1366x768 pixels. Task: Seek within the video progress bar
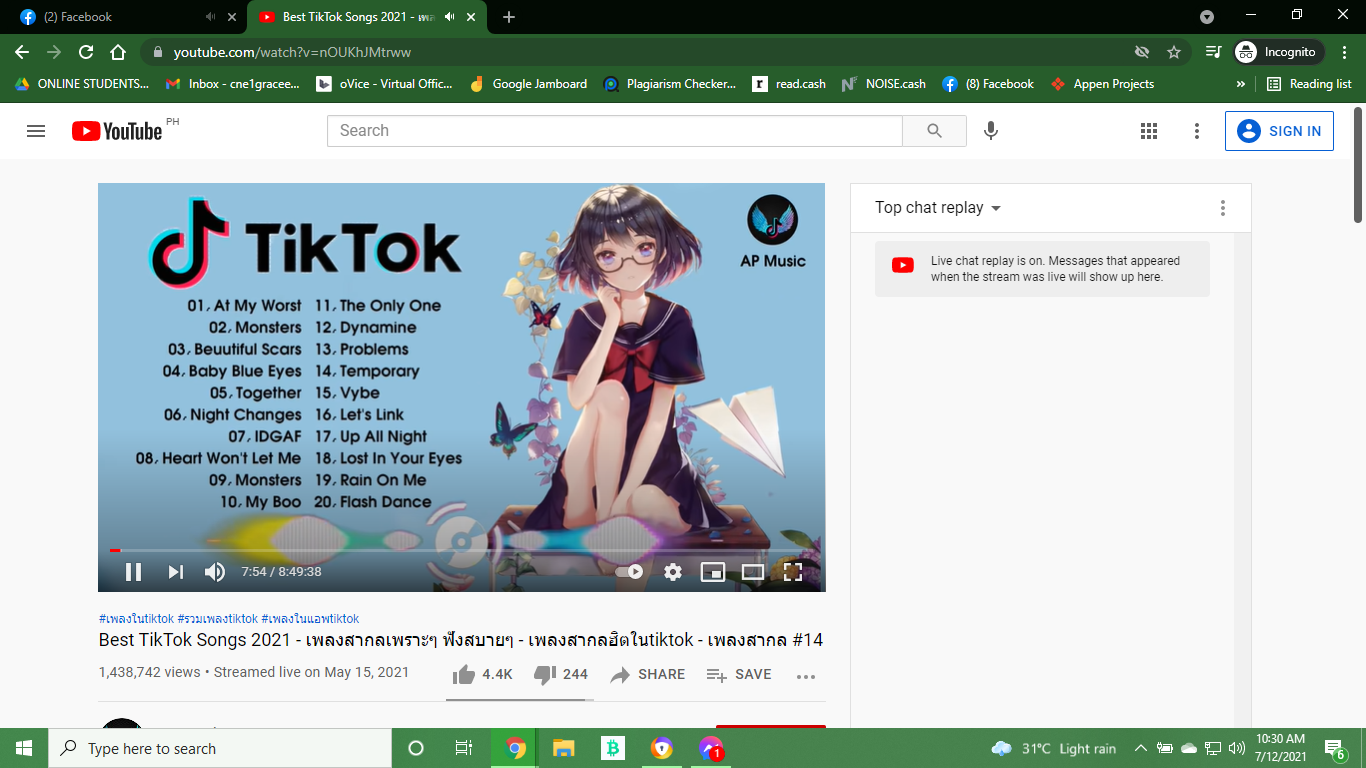[461, 550]
